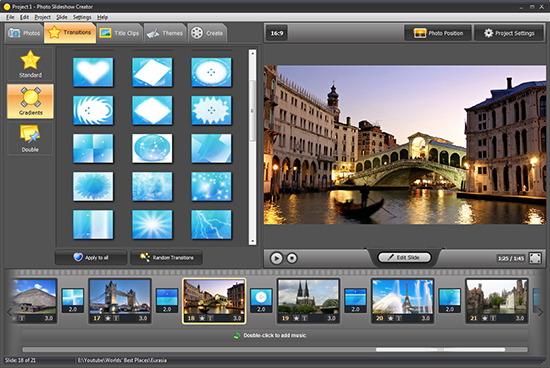
Task: Pick the sparkling stars gradient transition
Action: tap(211, 186)
